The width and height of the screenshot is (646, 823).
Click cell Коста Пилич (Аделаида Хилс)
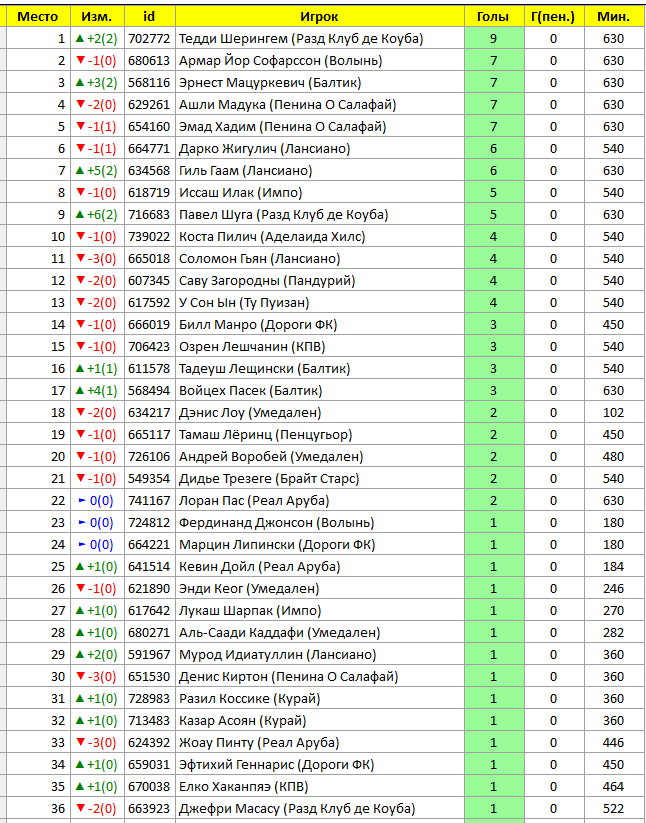point(320,237)
